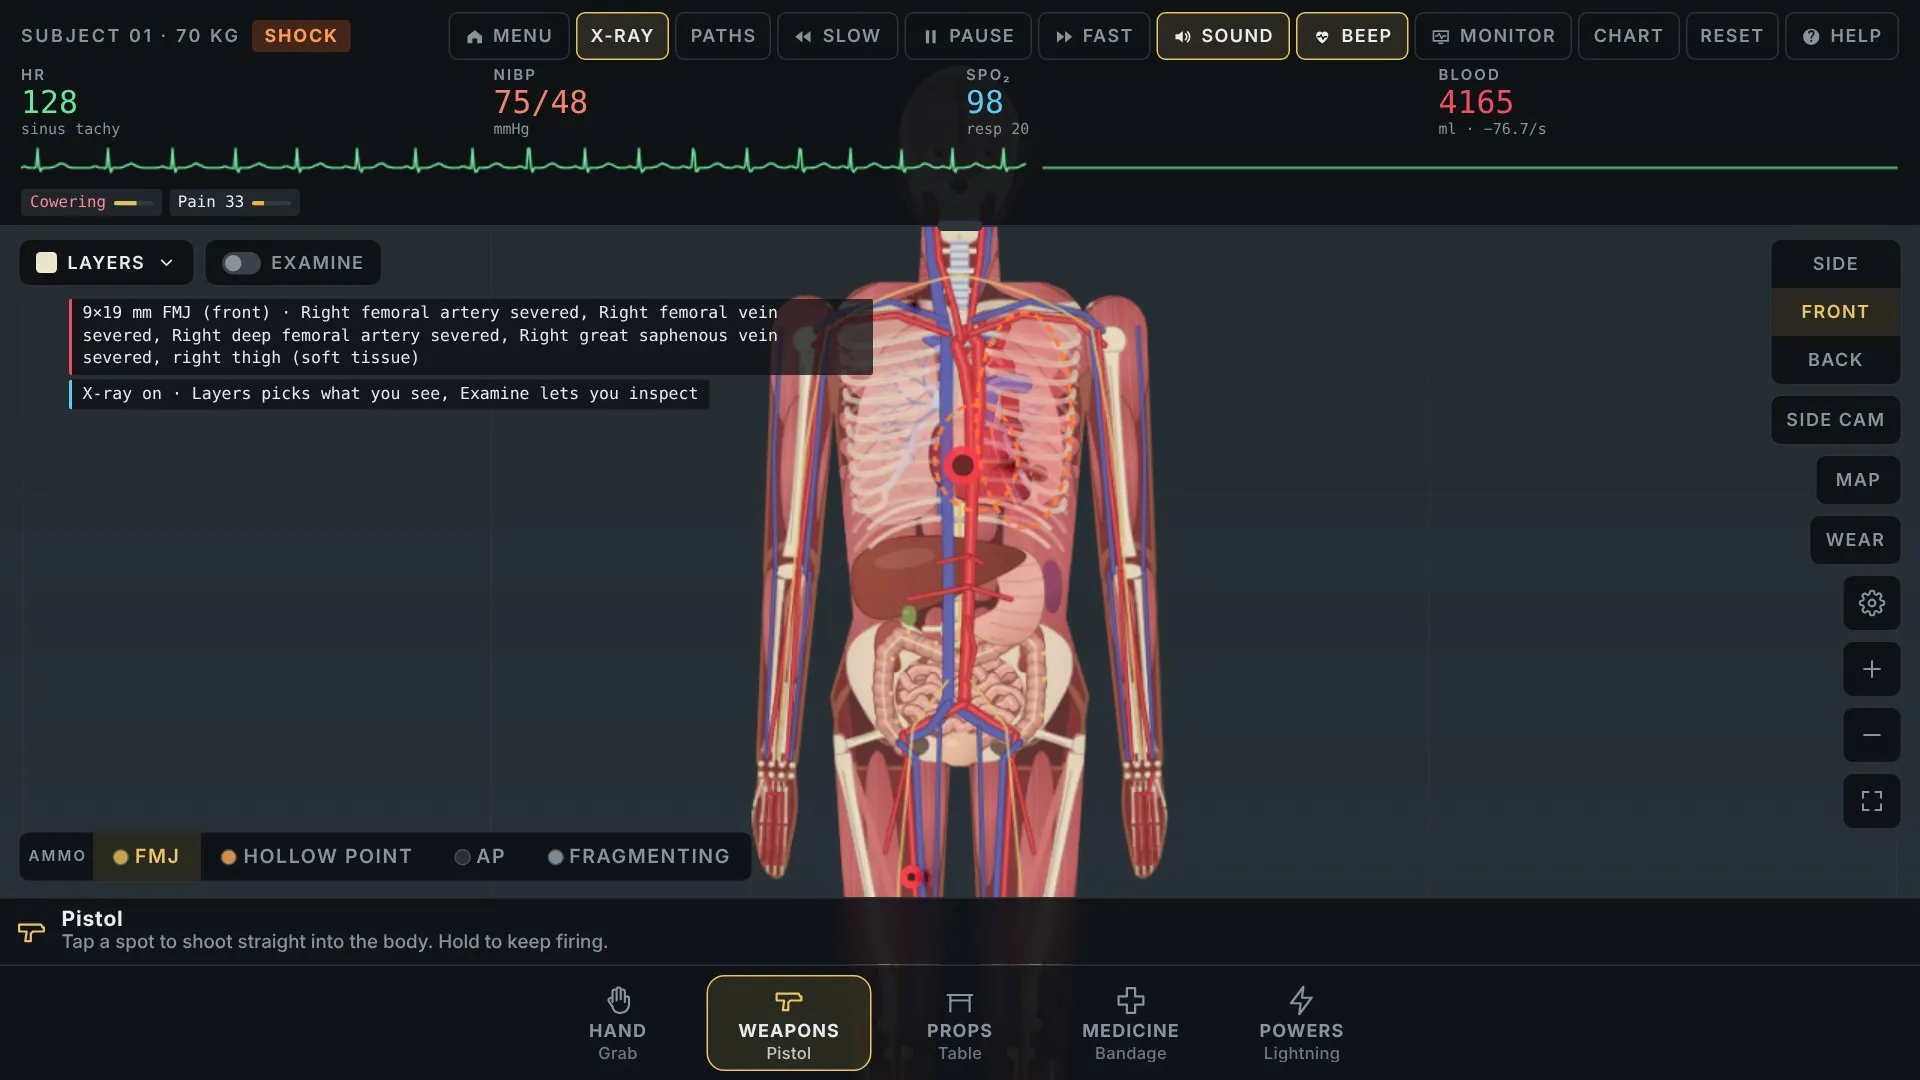Toggle the X-RAY view off
Screen dimensions: 1920x1080
(622, 36)
